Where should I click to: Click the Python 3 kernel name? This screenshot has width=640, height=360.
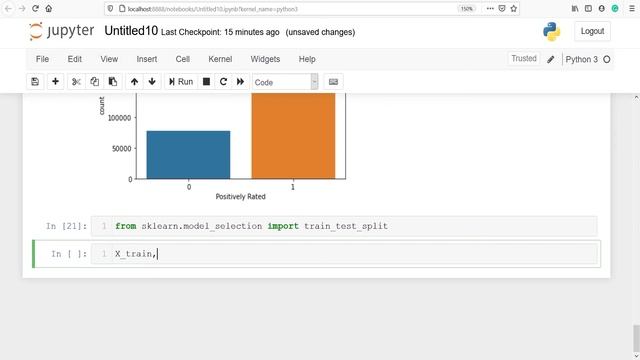click(x=581, y=60)
